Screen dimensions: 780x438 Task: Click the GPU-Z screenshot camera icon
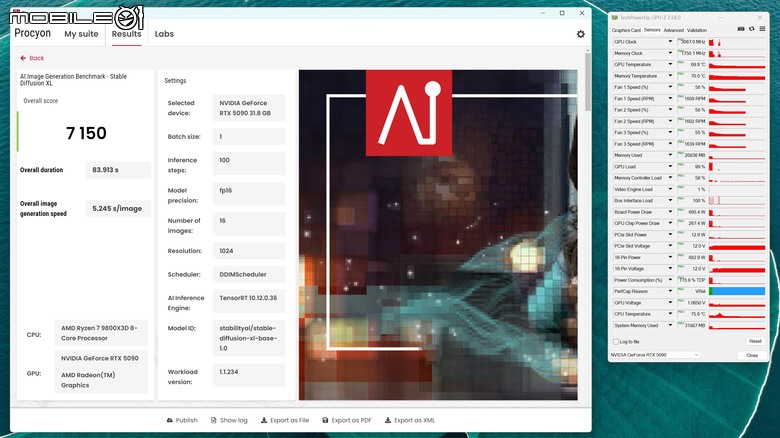pyautogui.click(x=741, y=29)
